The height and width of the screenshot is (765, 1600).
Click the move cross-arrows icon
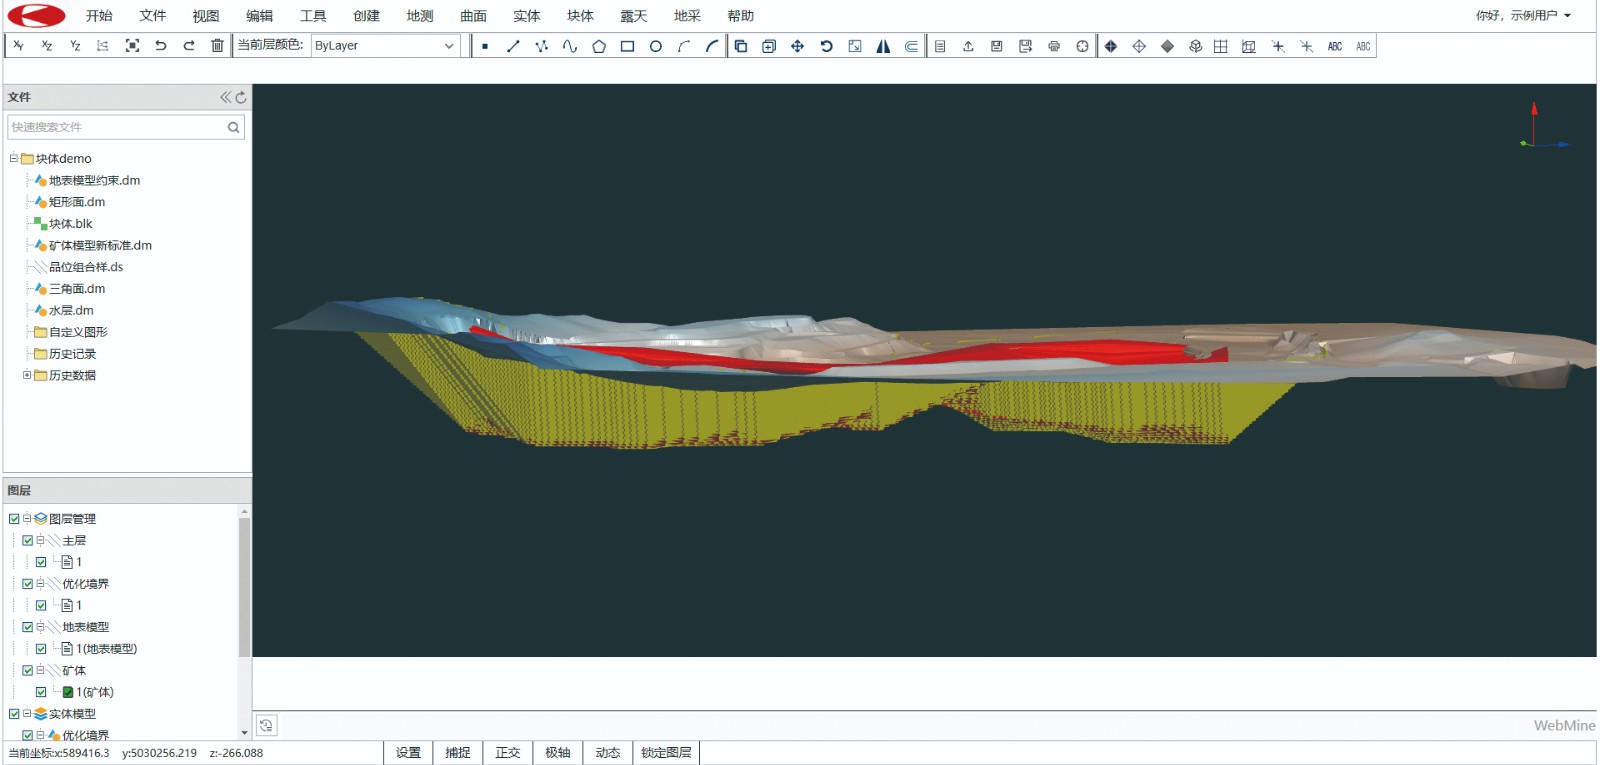(797, 46)
